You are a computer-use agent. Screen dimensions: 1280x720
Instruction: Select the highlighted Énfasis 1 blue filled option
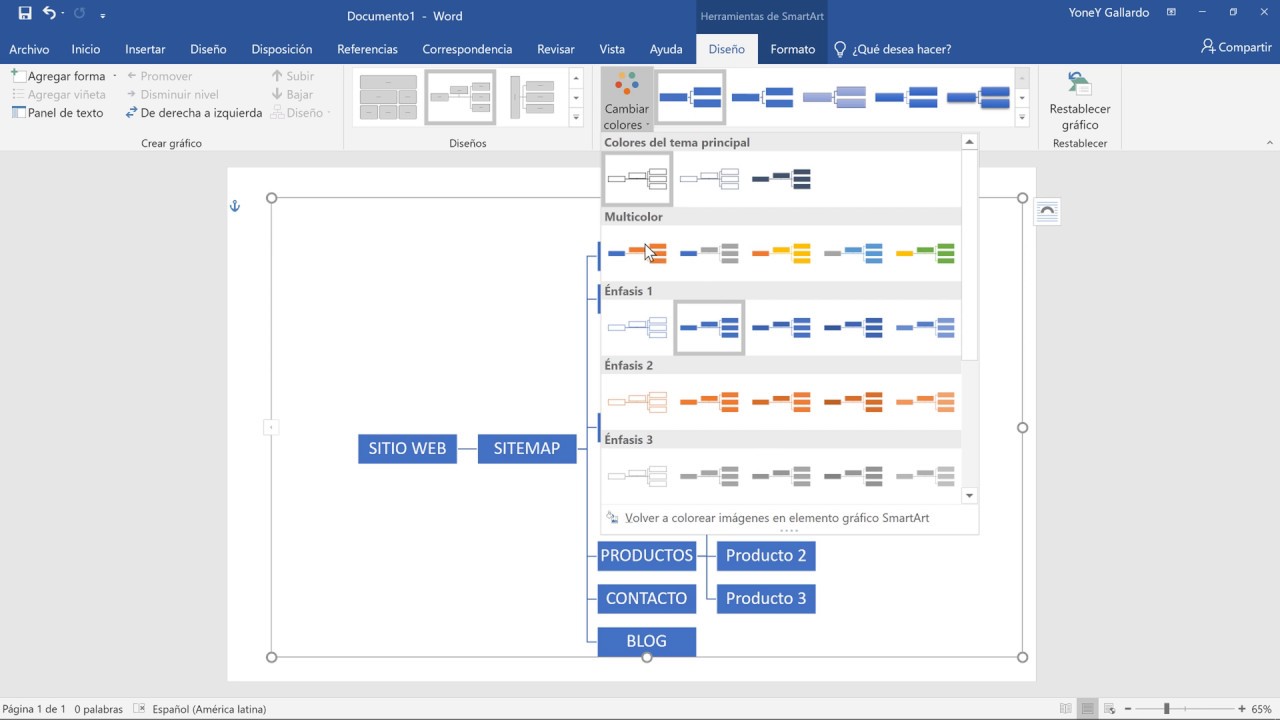point(709,327)
